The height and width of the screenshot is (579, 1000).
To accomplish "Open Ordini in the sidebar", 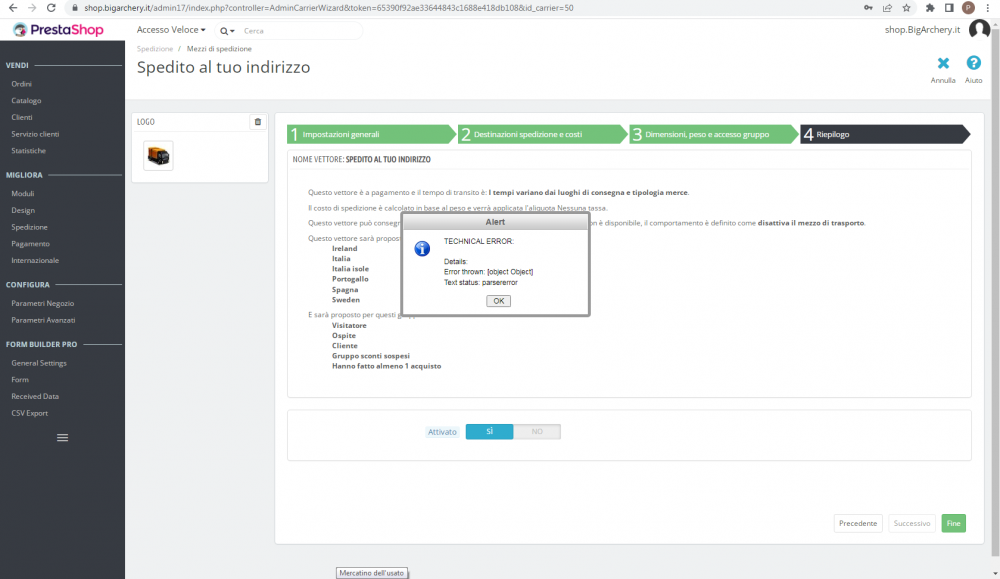I will point(21,84).
